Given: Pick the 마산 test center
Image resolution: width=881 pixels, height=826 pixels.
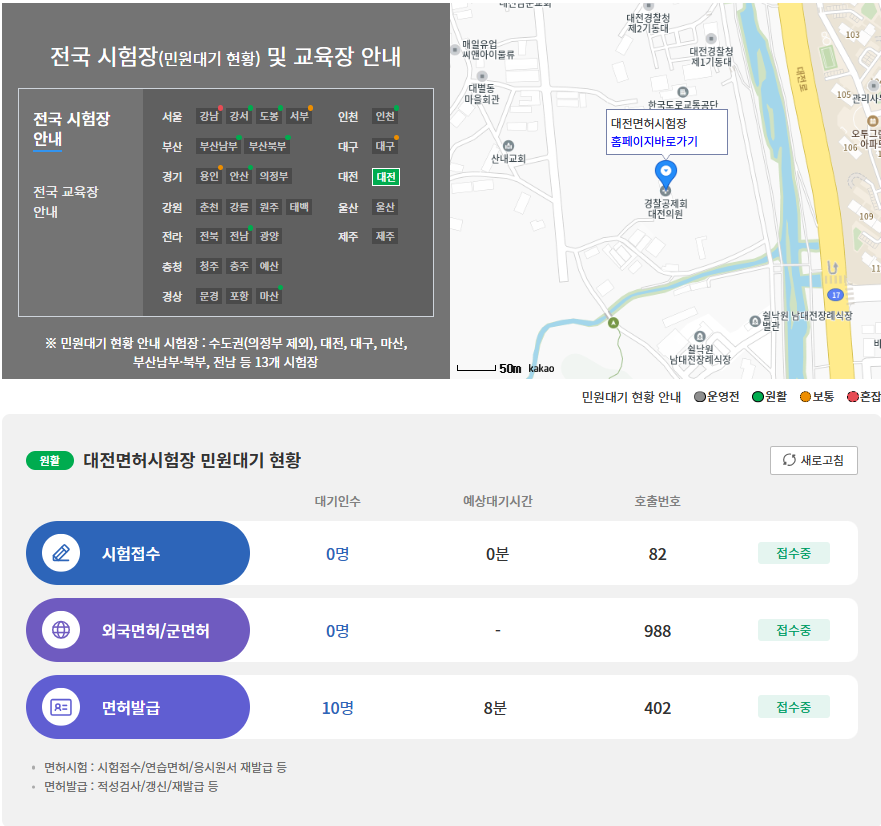Looking at the screenshot, I should pos(269,296).
